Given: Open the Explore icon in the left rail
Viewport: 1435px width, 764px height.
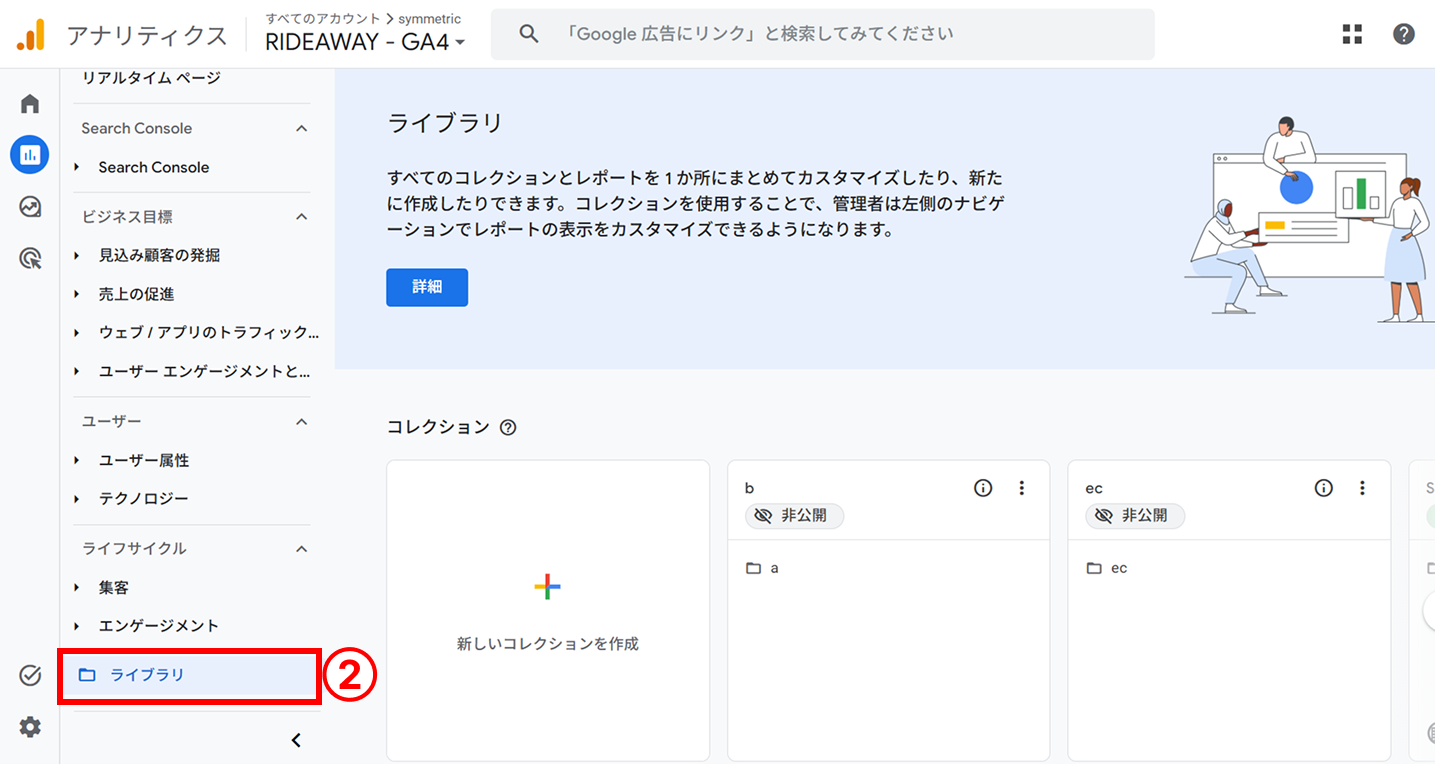Looking at the screenshot, I should [30, 207].
